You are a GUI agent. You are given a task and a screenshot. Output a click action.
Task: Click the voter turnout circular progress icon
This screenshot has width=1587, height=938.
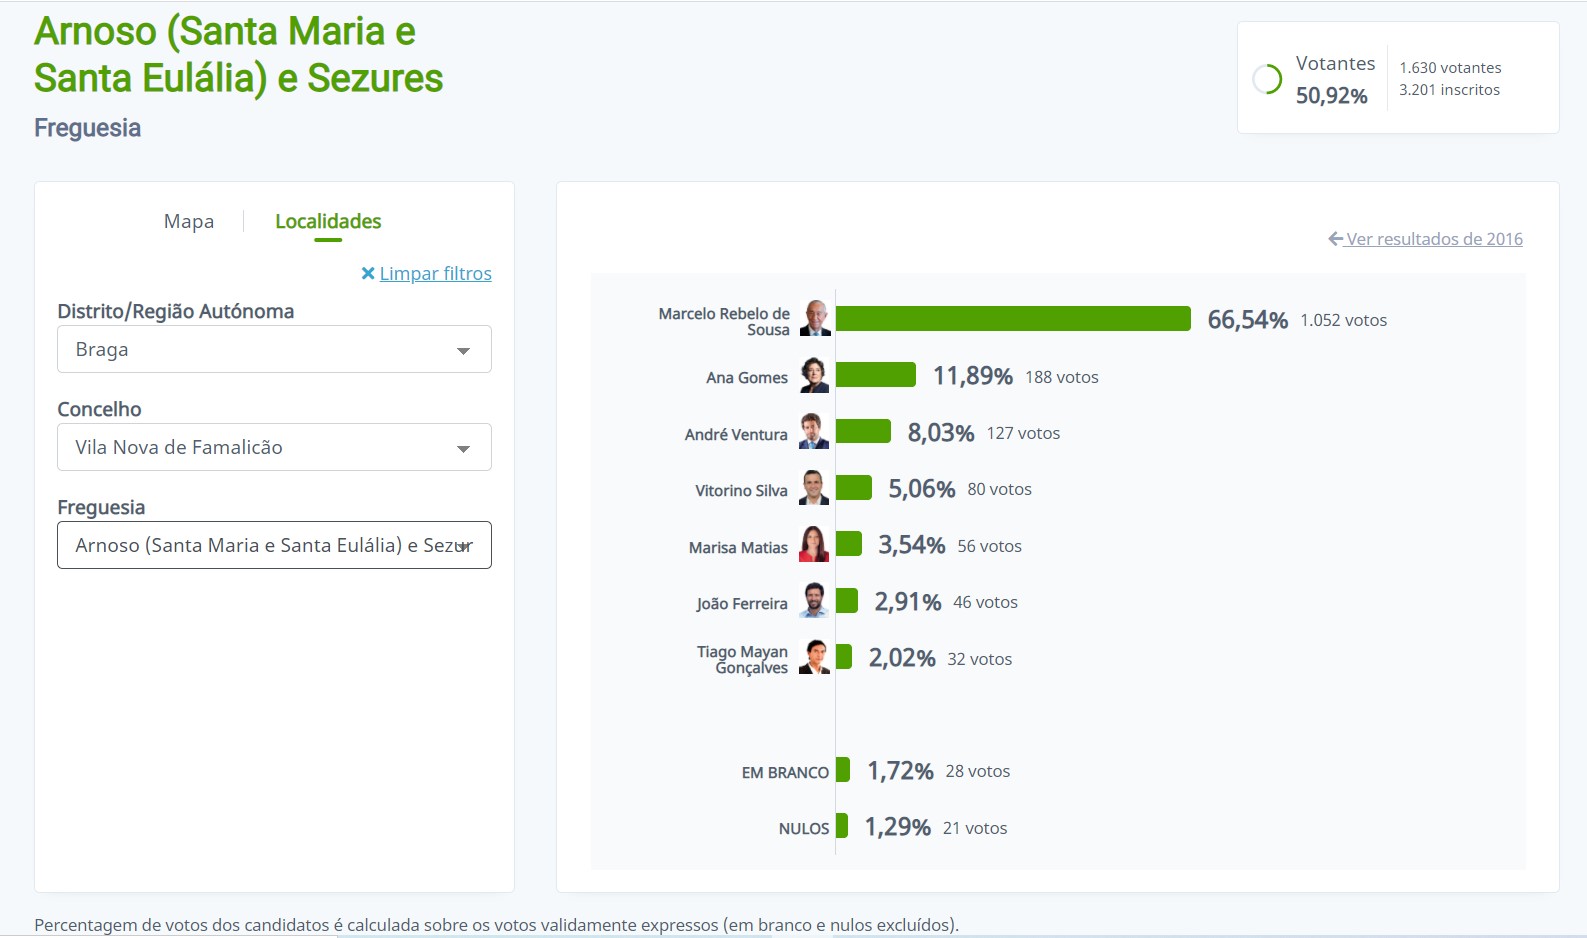(x=1267, y=79)
